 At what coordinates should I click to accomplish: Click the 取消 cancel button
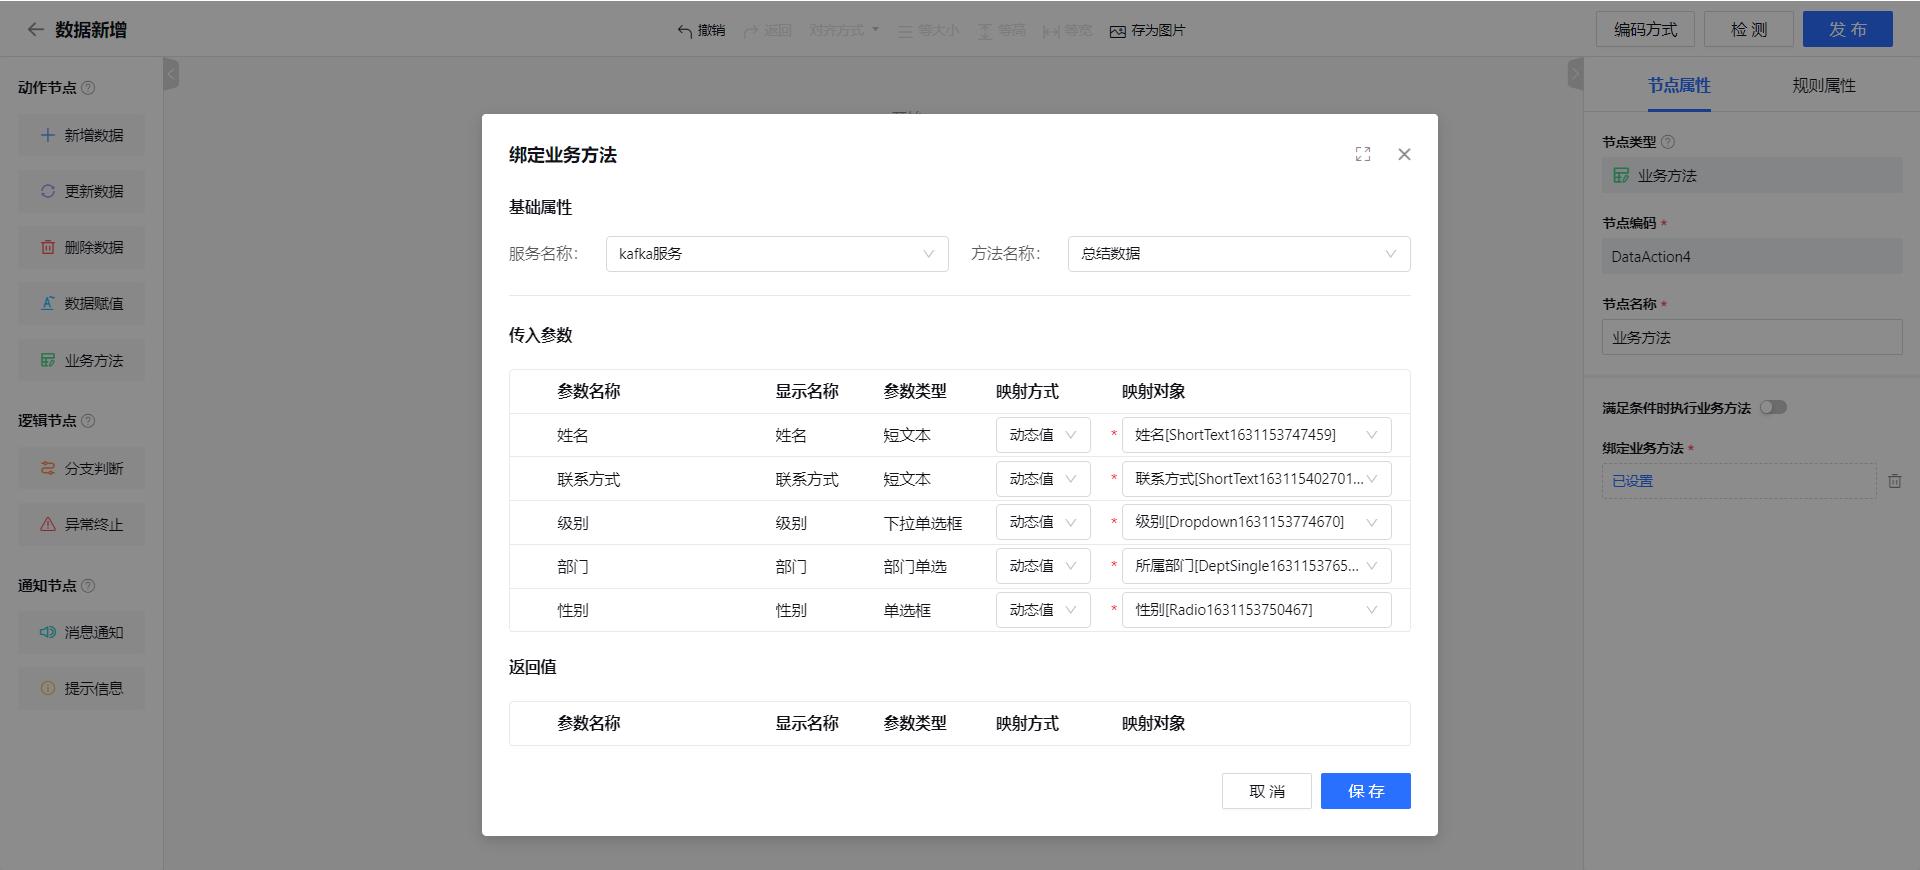[x=1266, y=791]
